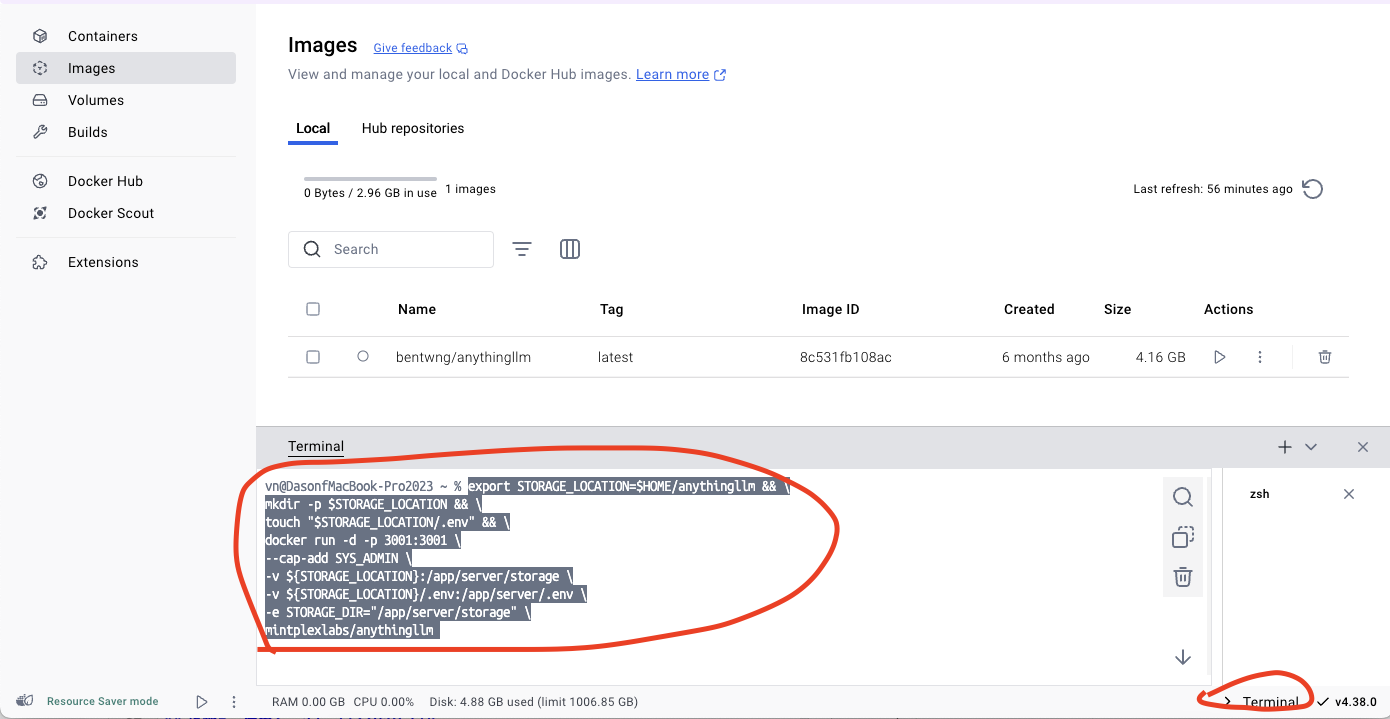
Task: Run the bentwng/anythingllm image
Action: 1219,357
